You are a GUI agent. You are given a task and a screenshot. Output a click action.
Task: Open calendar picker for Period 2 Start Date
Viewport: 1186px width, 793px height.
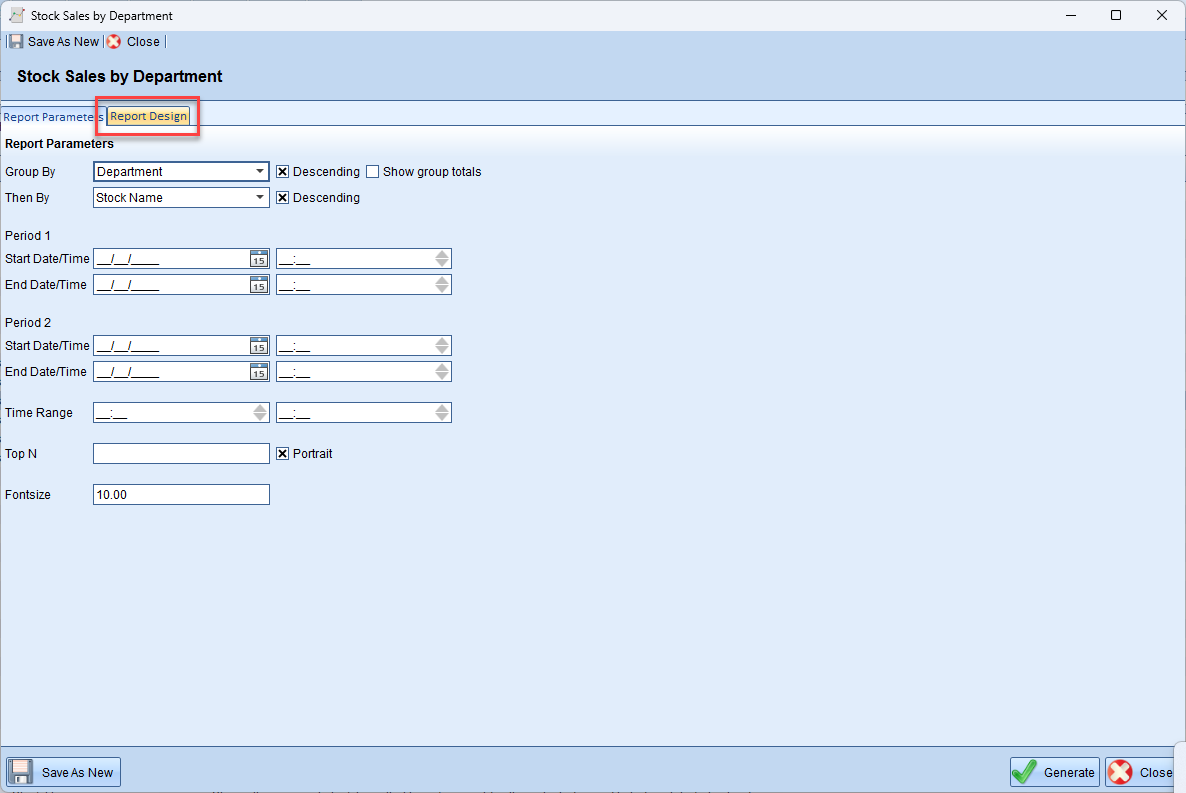tap(259, 346)
